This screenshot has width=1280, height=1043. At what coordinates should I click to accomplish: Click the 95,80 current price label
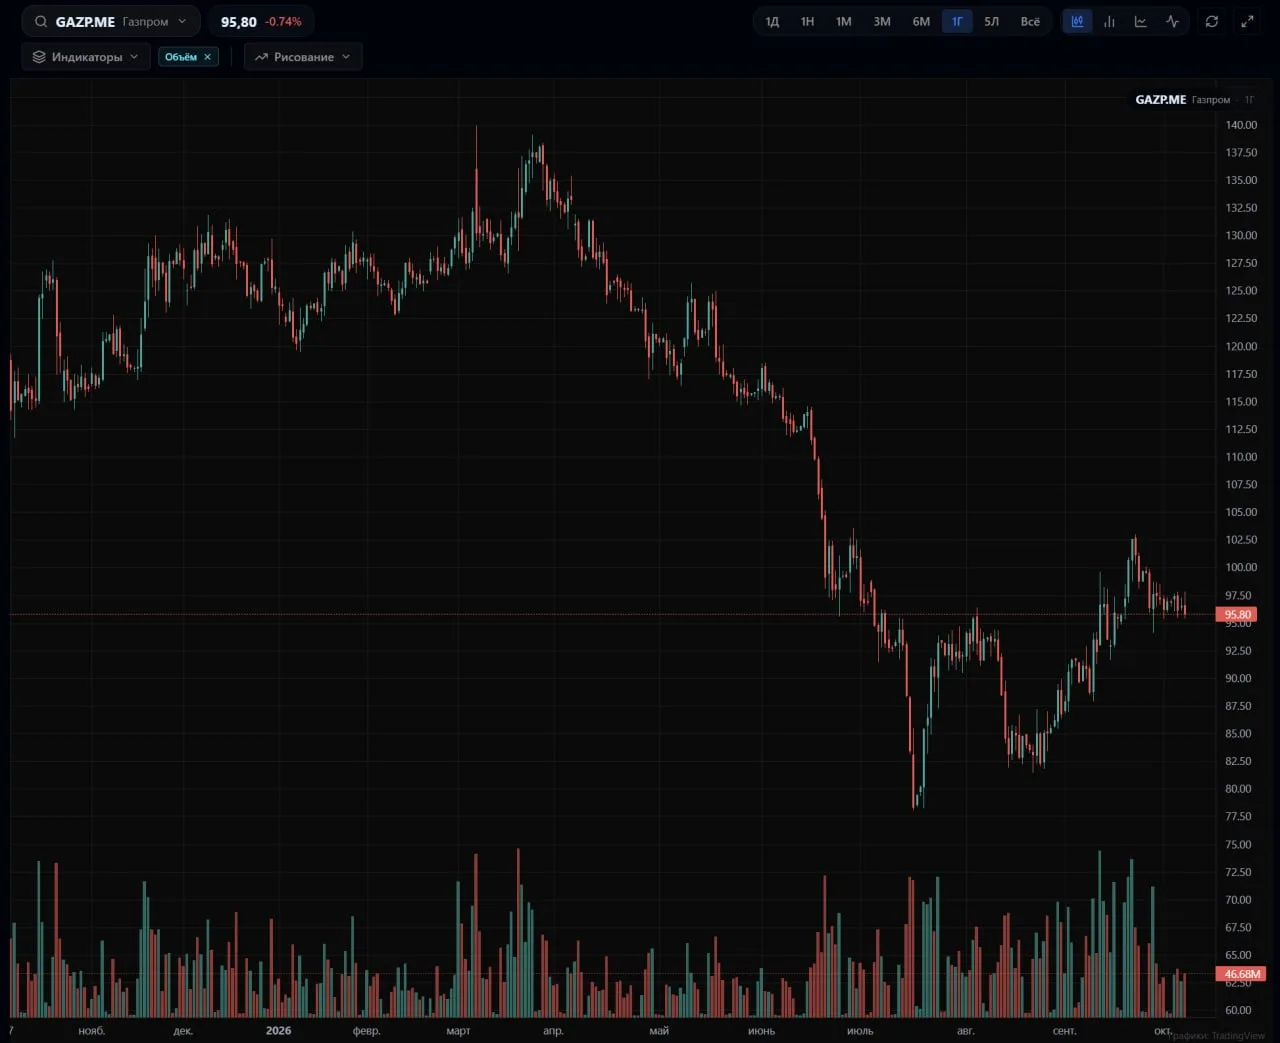239,21
